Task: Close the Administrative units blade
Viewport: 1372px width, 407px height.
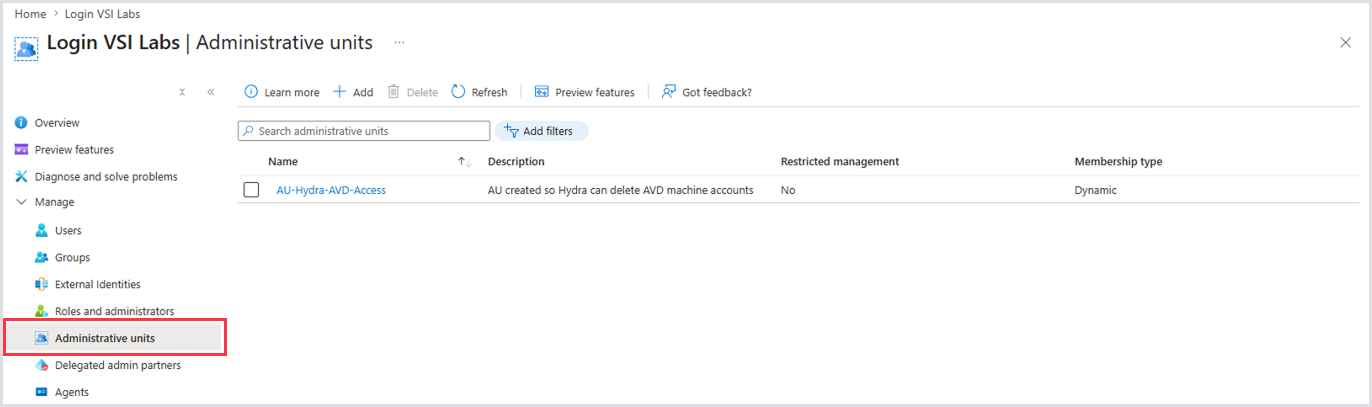Action: (x=1345, y=42)
